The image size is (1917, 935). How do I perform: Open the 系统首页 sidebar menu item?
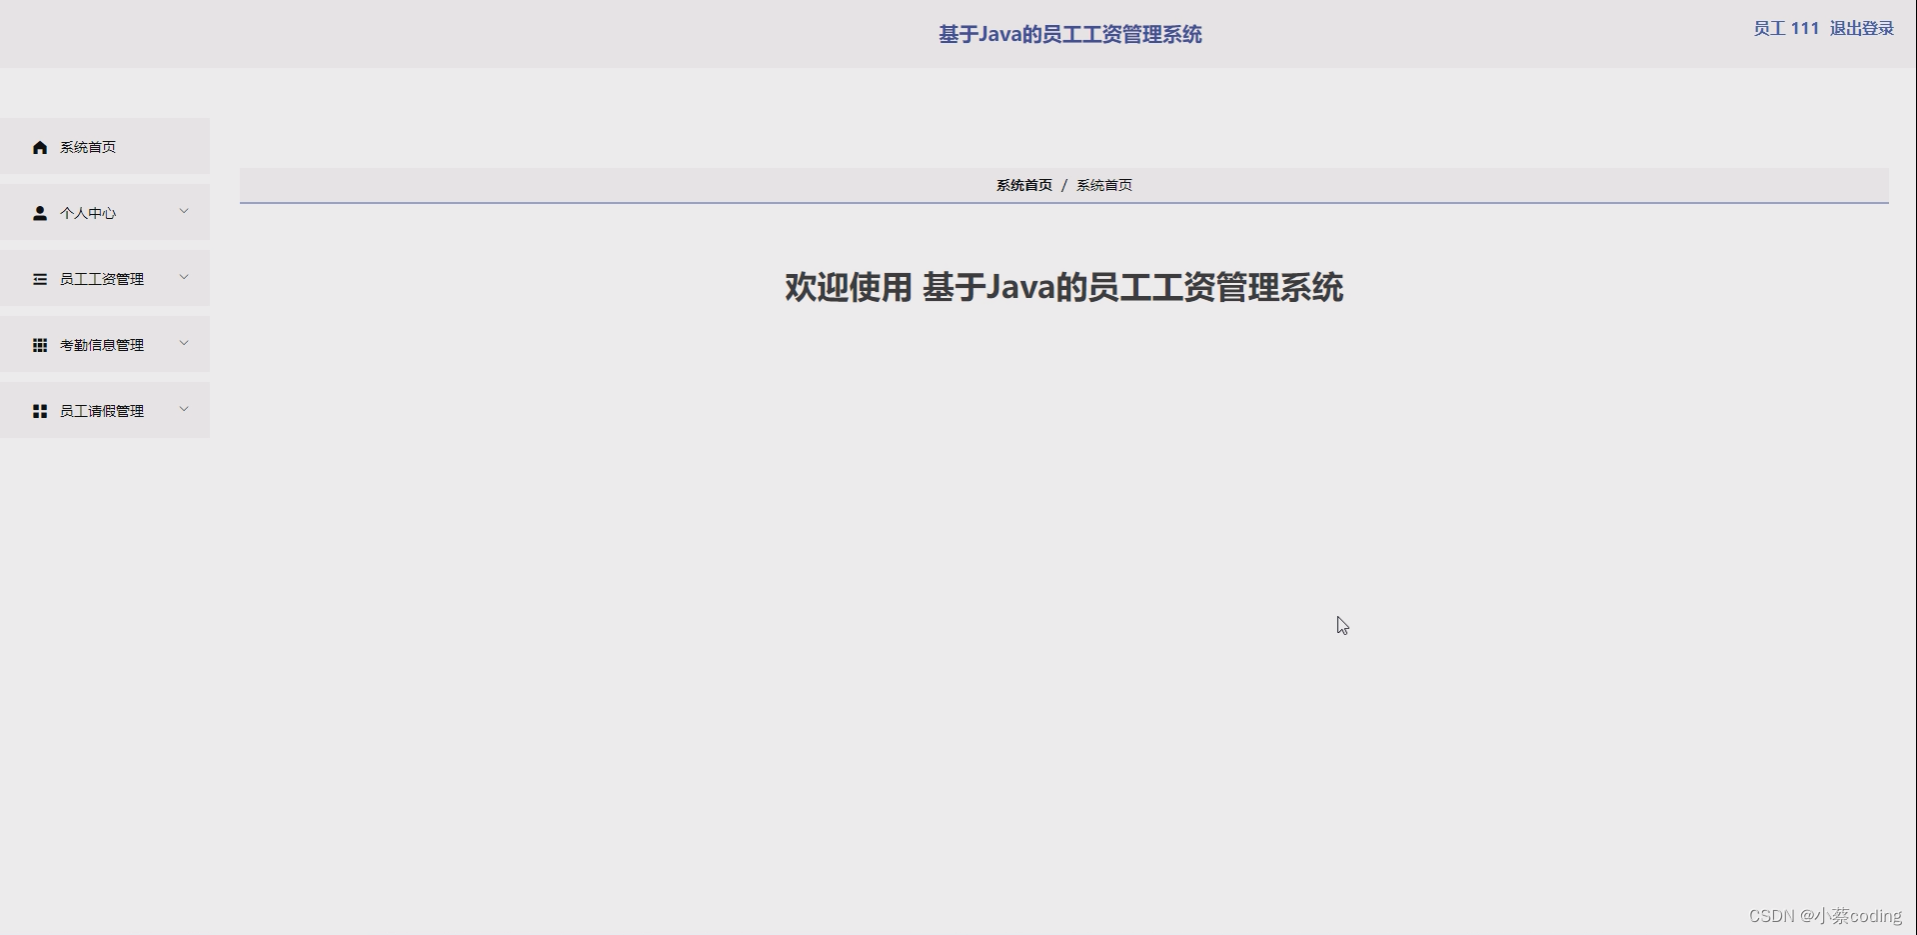click(105, 146)
